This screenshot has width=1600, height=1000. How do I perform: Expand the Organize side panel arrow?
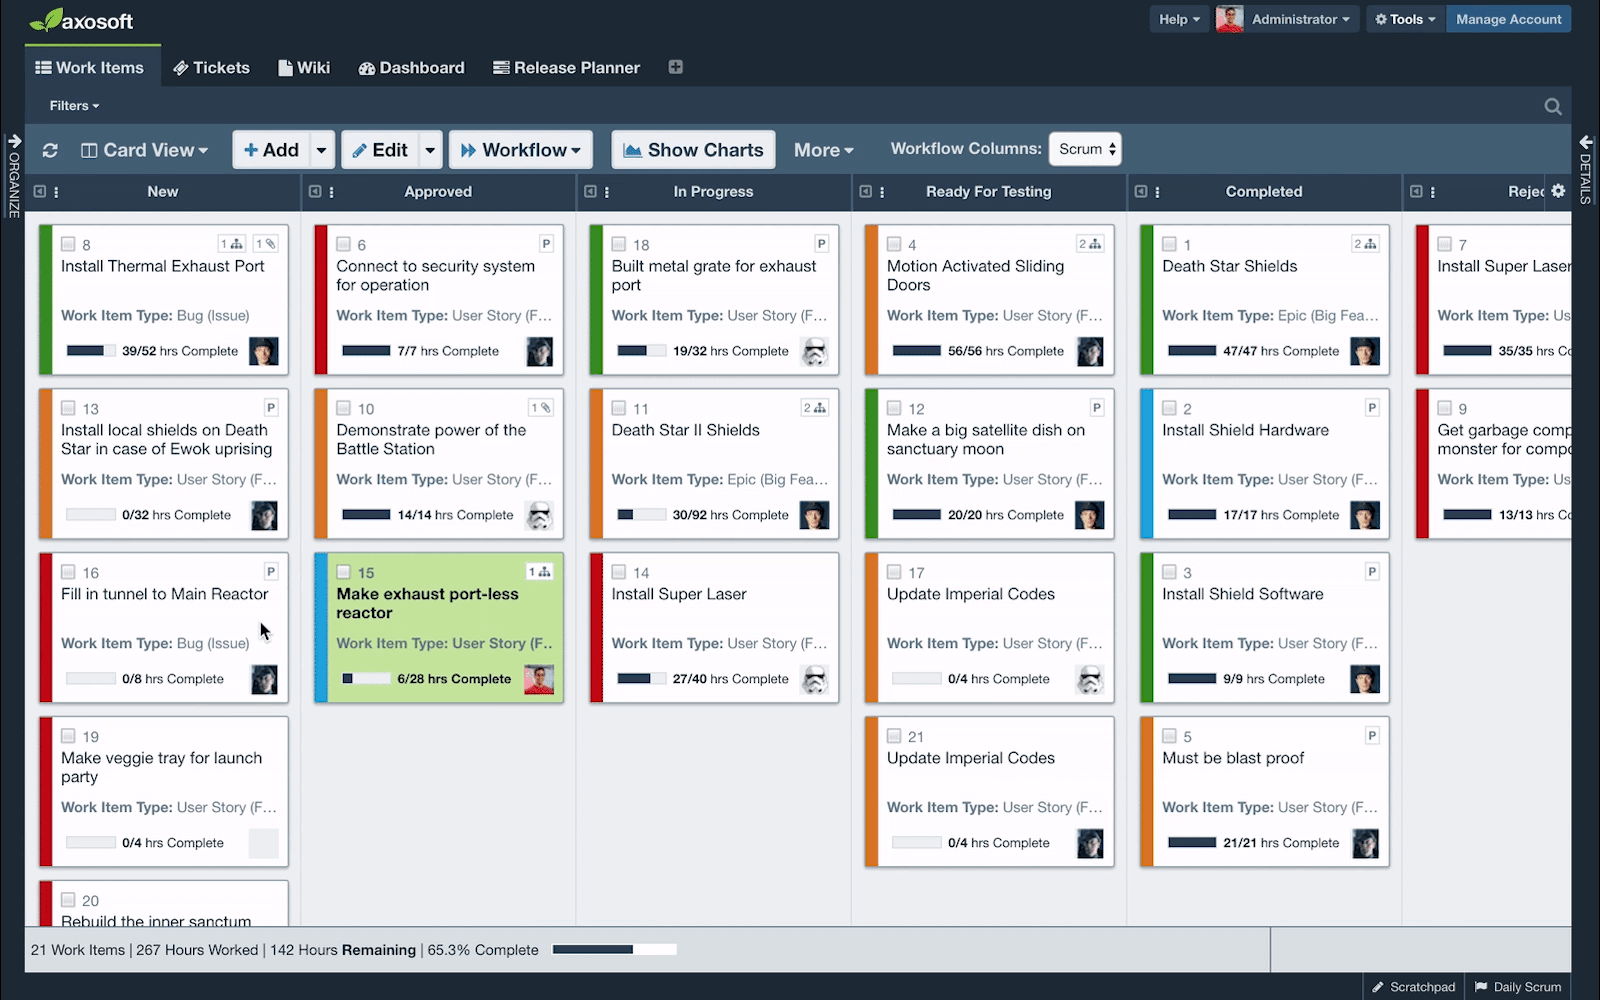pyautogui.click(x=14, y=142)
